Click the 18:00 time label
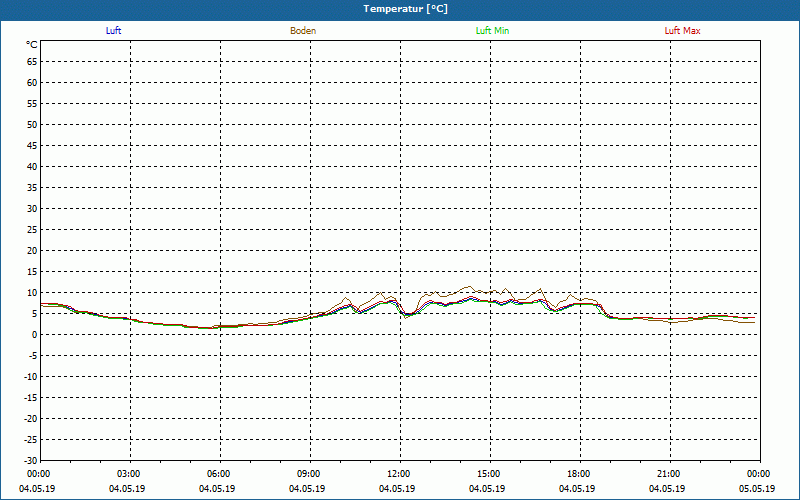 (580, 474)
